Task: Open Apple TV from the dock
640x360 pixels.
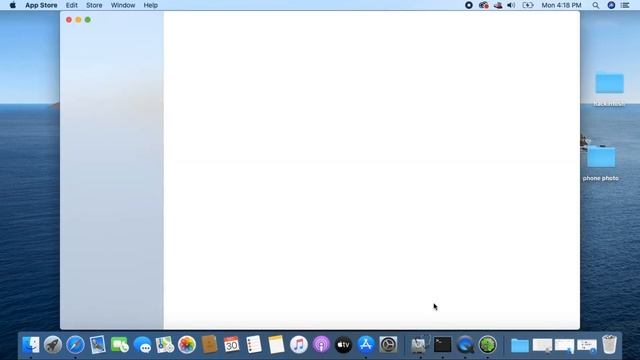Action: (x=343, y=345)
